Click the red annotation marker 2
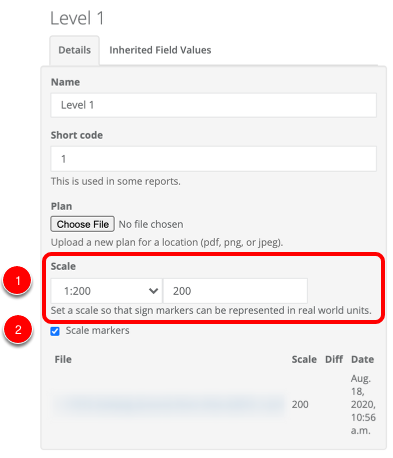 click(18, 329)
